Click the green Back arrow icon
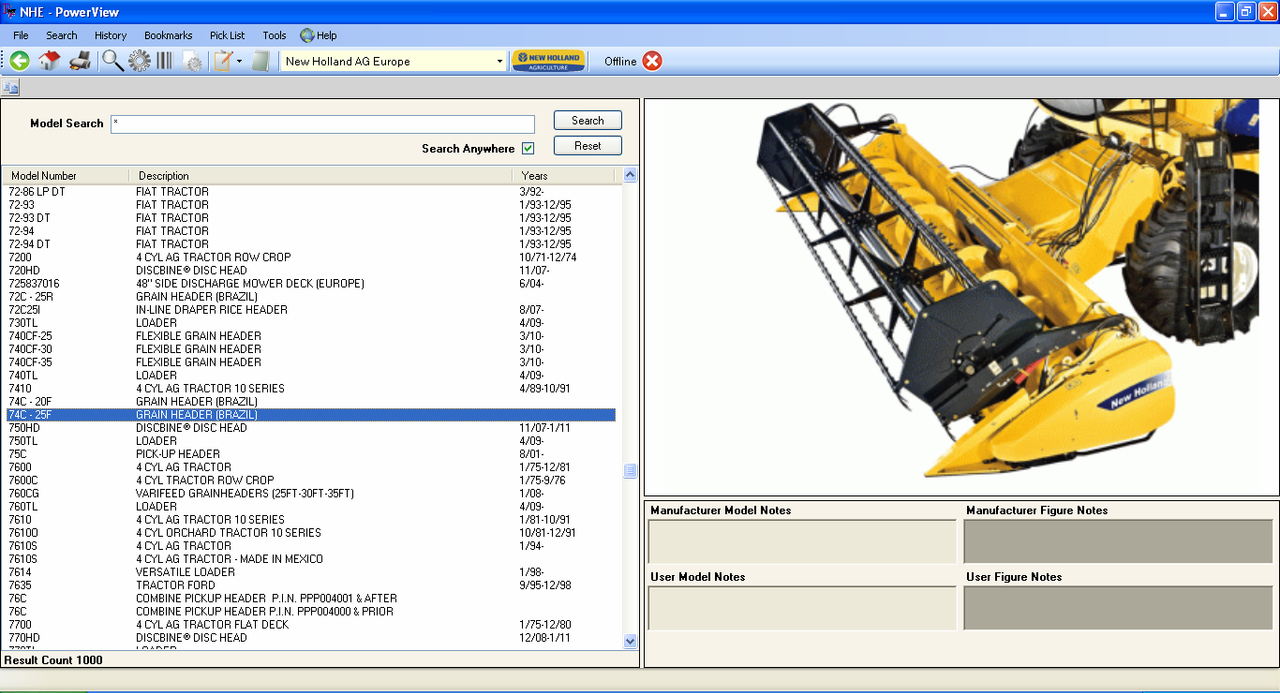Viewport: 1280px width, 693px height. coord(19,61)
